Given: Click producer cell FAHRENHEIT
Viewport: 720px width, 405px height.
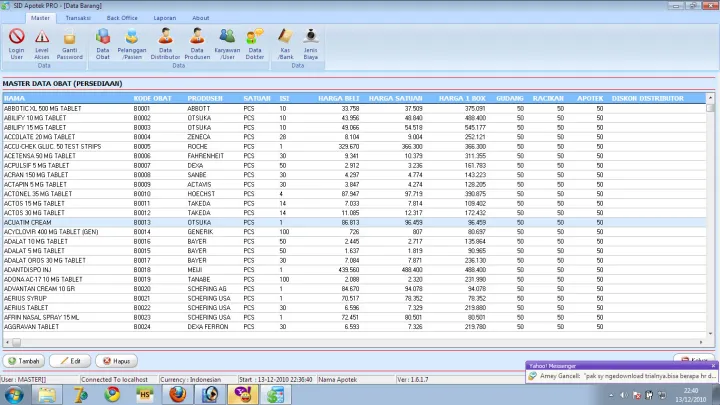Looking at the screenshot, I should pos(206,156).
